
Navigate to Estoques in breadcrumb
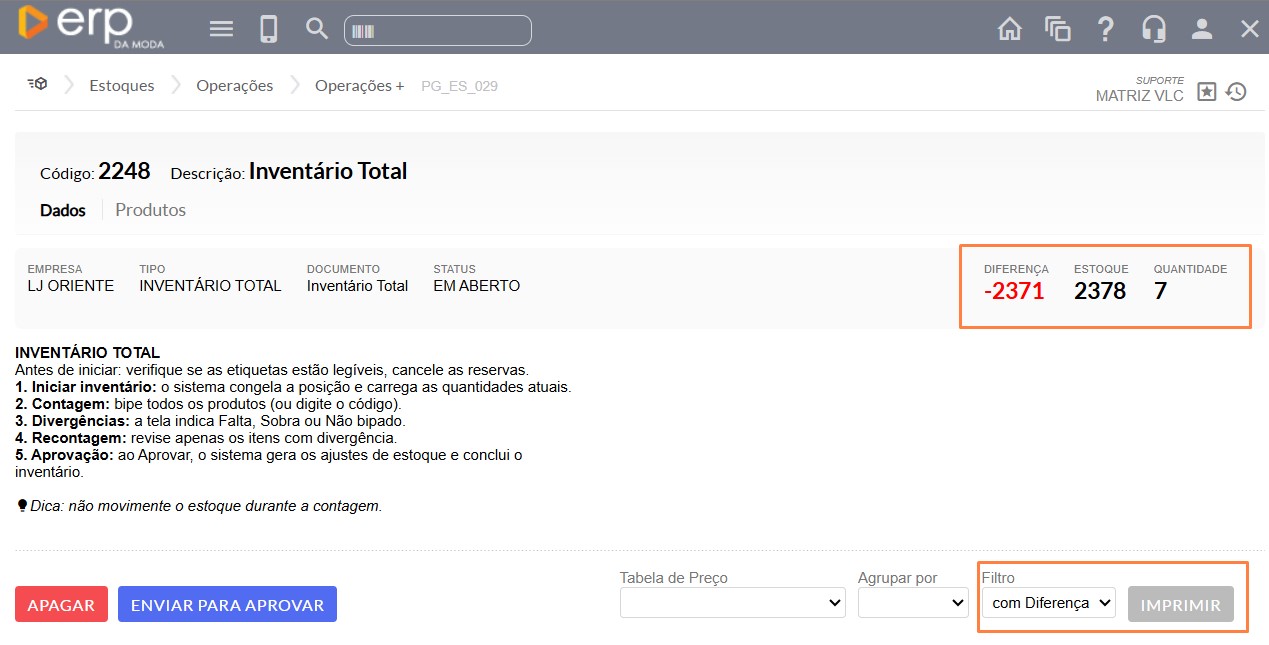tap(122, 86)
